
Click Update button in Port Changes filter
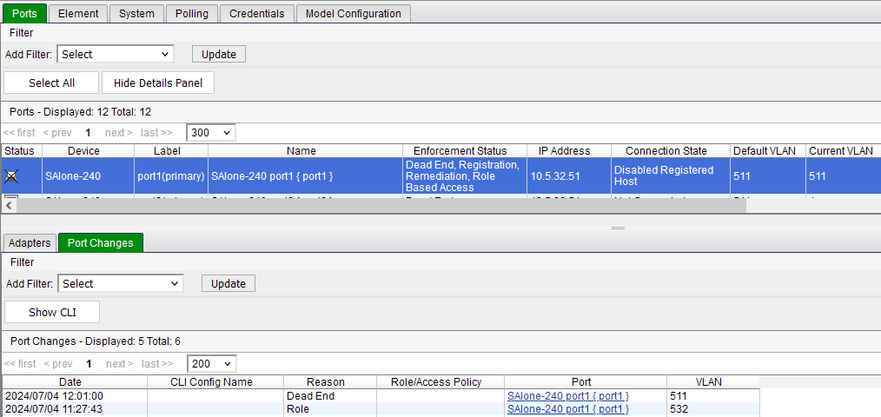[x=228, y=284]
